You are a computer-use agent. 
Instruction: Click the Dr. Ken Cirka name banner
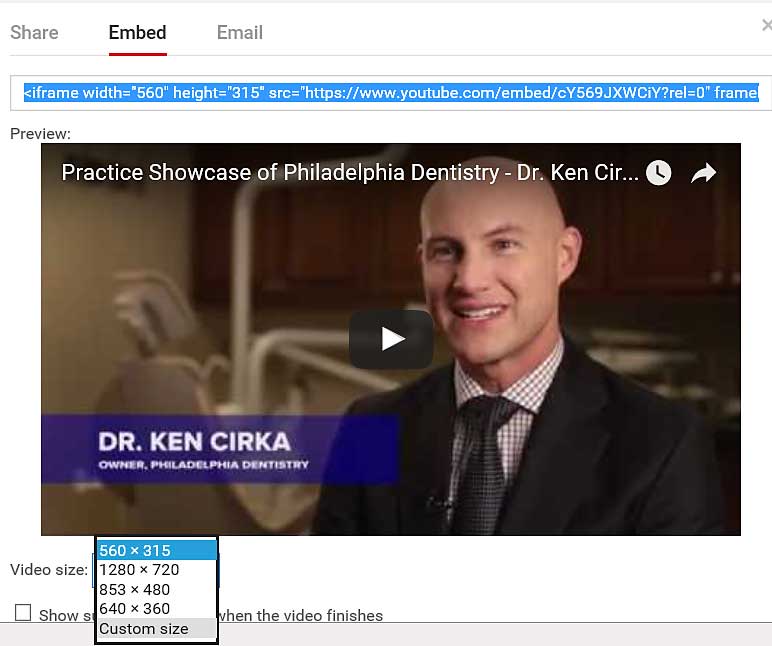220,449
